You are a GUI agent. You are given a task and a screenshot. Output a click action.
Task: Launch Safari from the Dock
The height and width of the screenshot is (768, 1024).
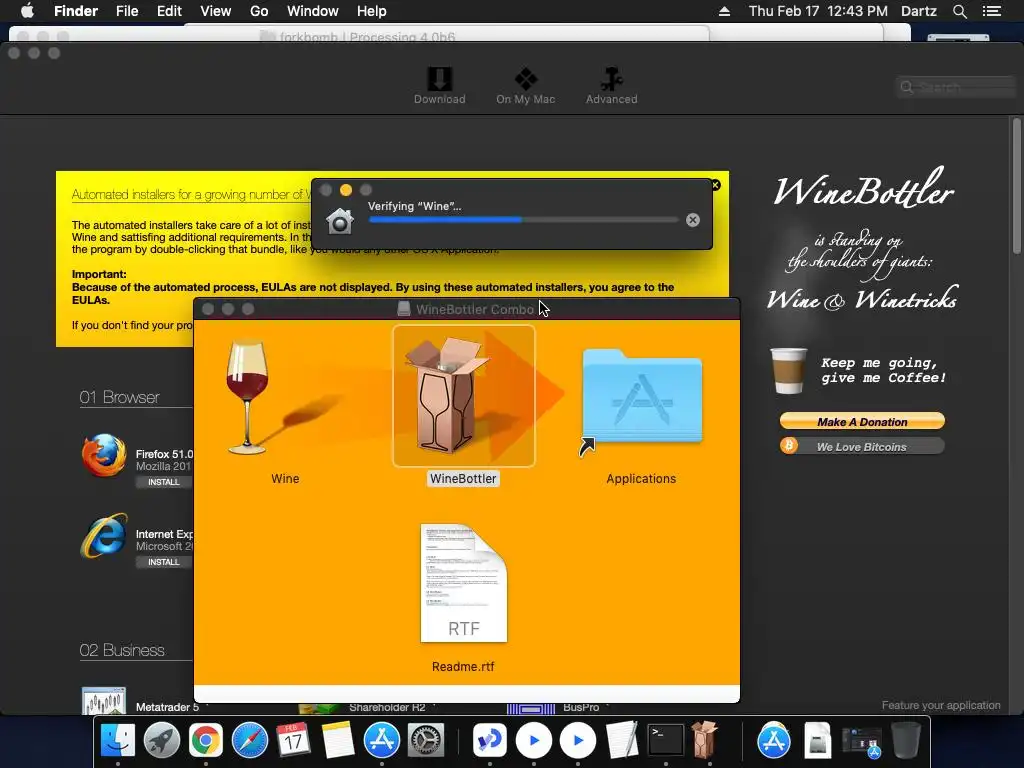point(249,741)
